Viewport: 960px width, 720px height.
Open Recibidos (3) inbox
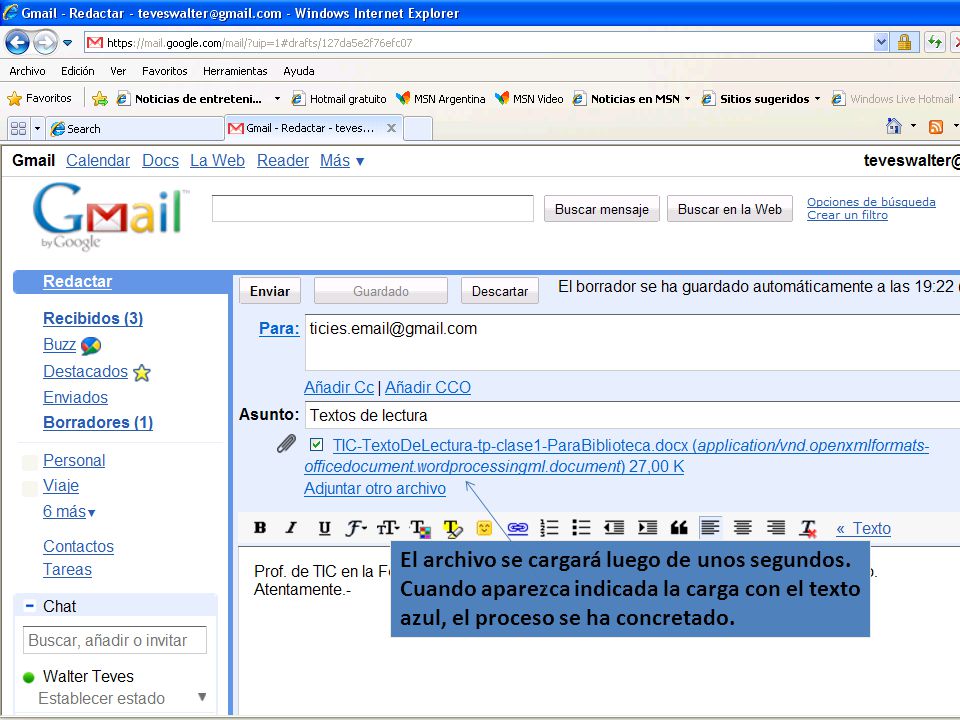[93, 318]
